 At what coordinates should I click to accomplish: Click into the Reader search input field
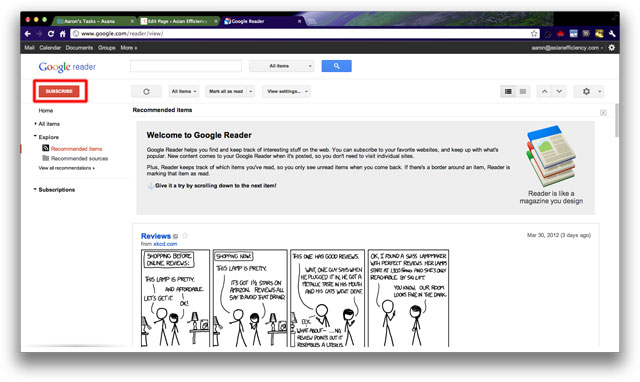[186, 66]
